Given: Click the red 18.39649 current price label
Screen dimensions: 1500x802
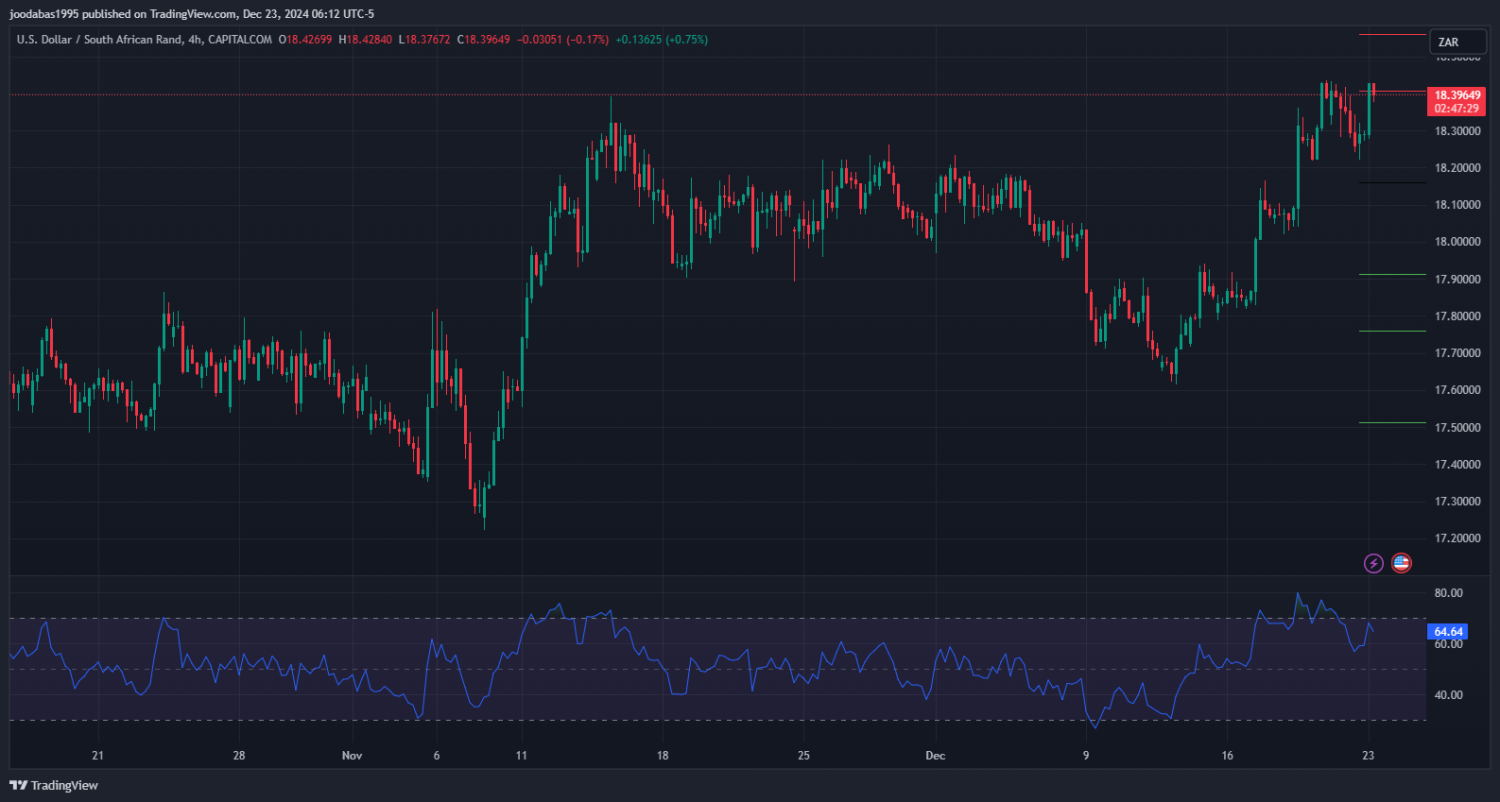Looking at the screenshot, I should click(1455, 94).
